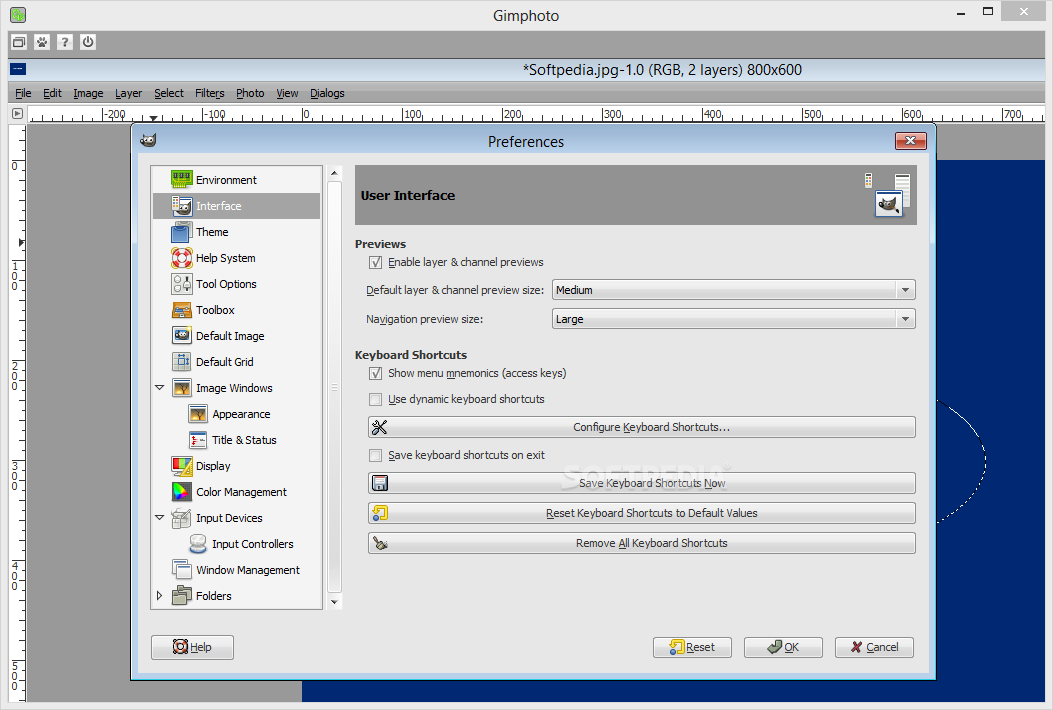Open the File menu

23,93
